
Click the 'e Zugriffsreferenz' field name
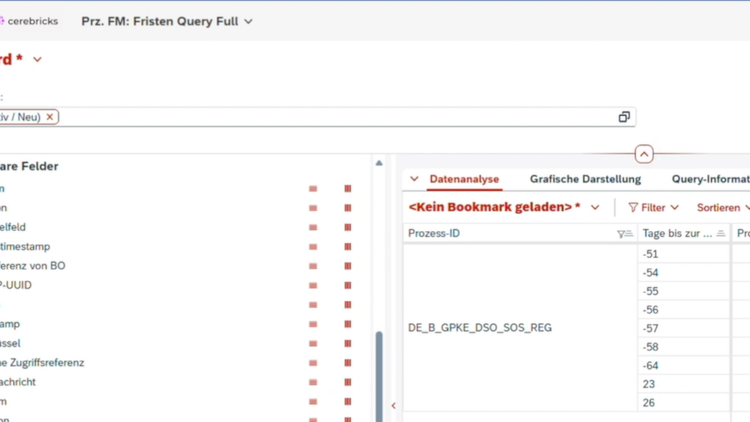tap(42, 363)
